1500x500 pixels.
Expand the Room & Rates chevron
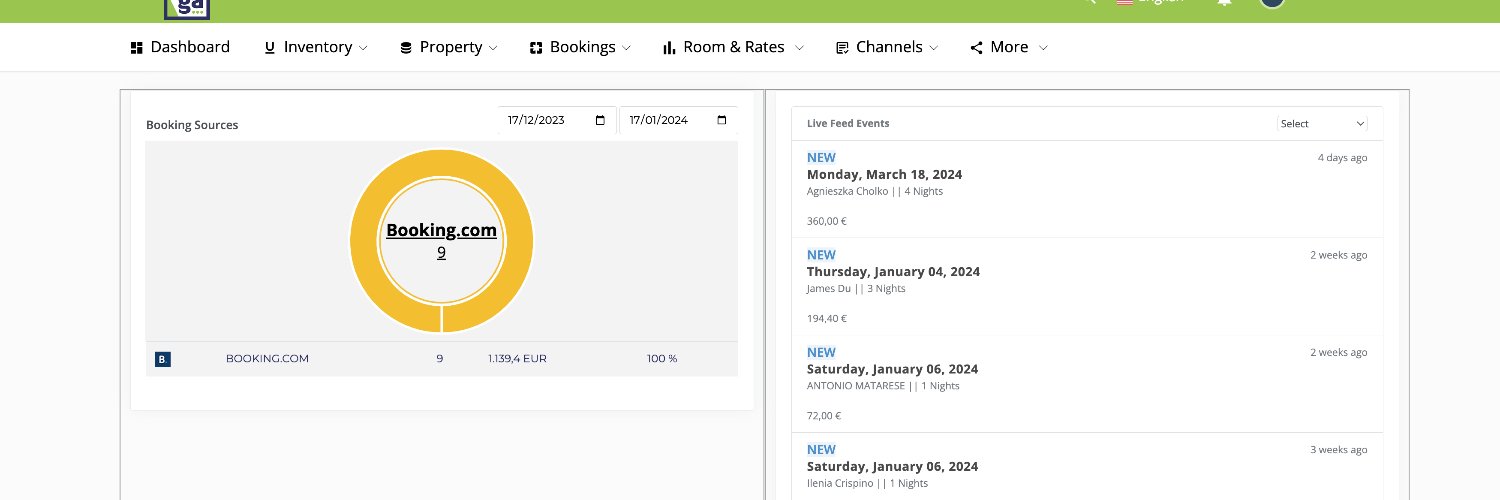pyautogui.click(x=799, y=48)
